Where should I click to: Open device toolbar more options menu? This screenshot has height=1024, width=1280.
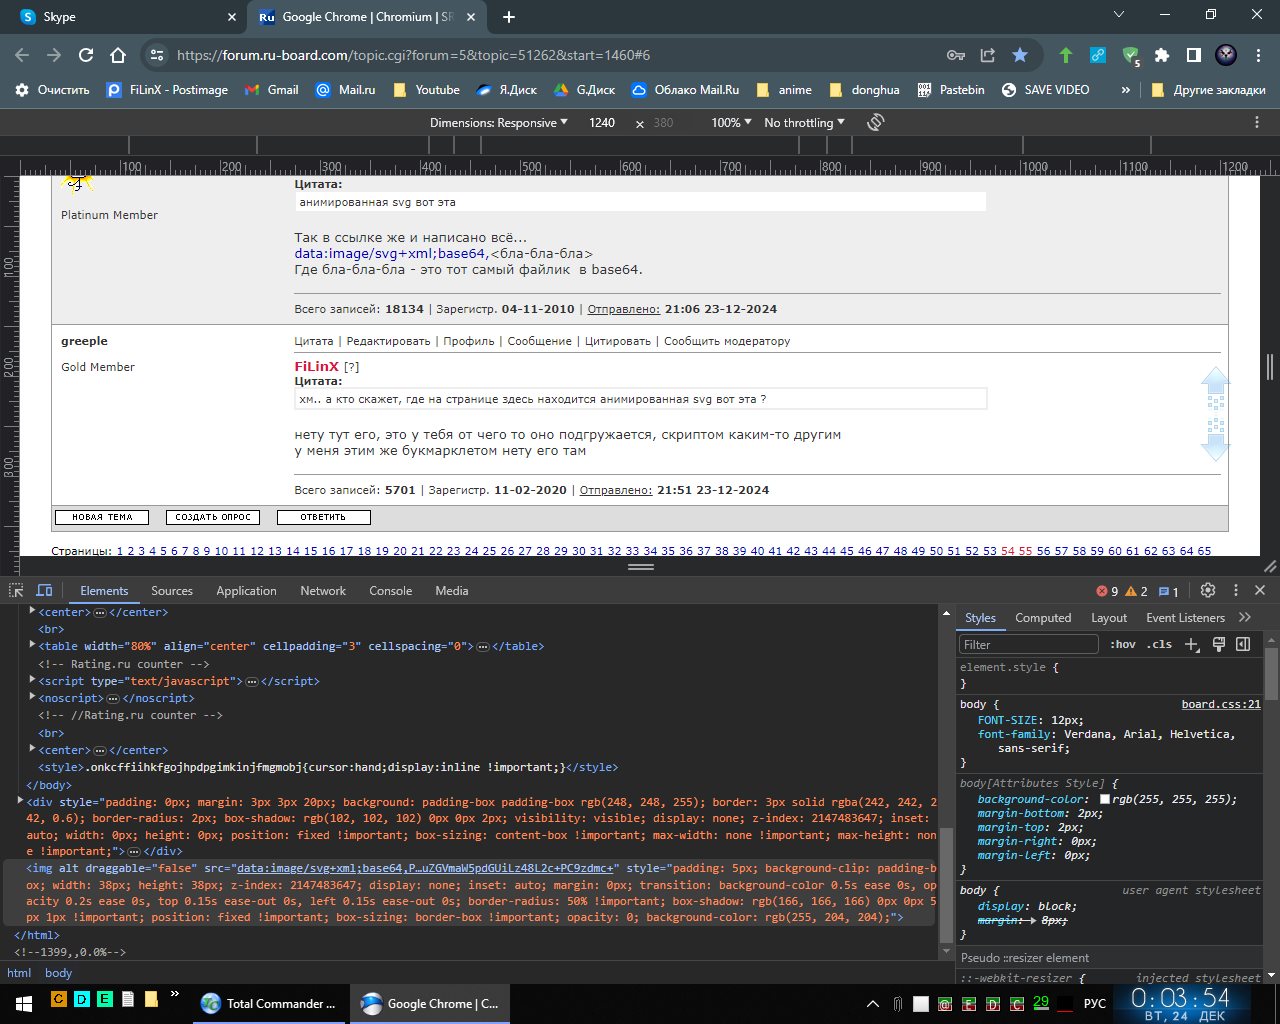tap(1257, 122)
